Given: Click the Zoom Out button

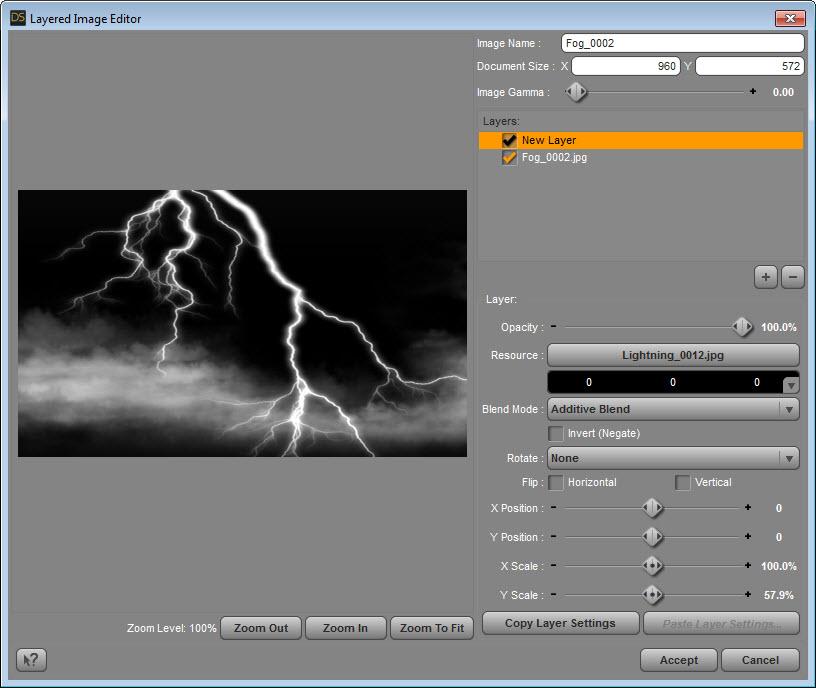Looking at the screenshot, I should 261,628.
